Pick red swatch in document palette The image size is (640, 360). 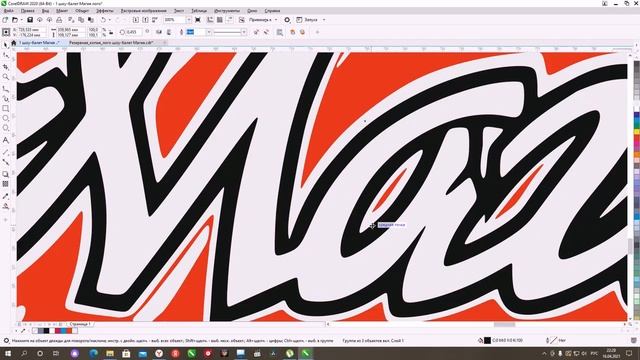tap(69, 331)
